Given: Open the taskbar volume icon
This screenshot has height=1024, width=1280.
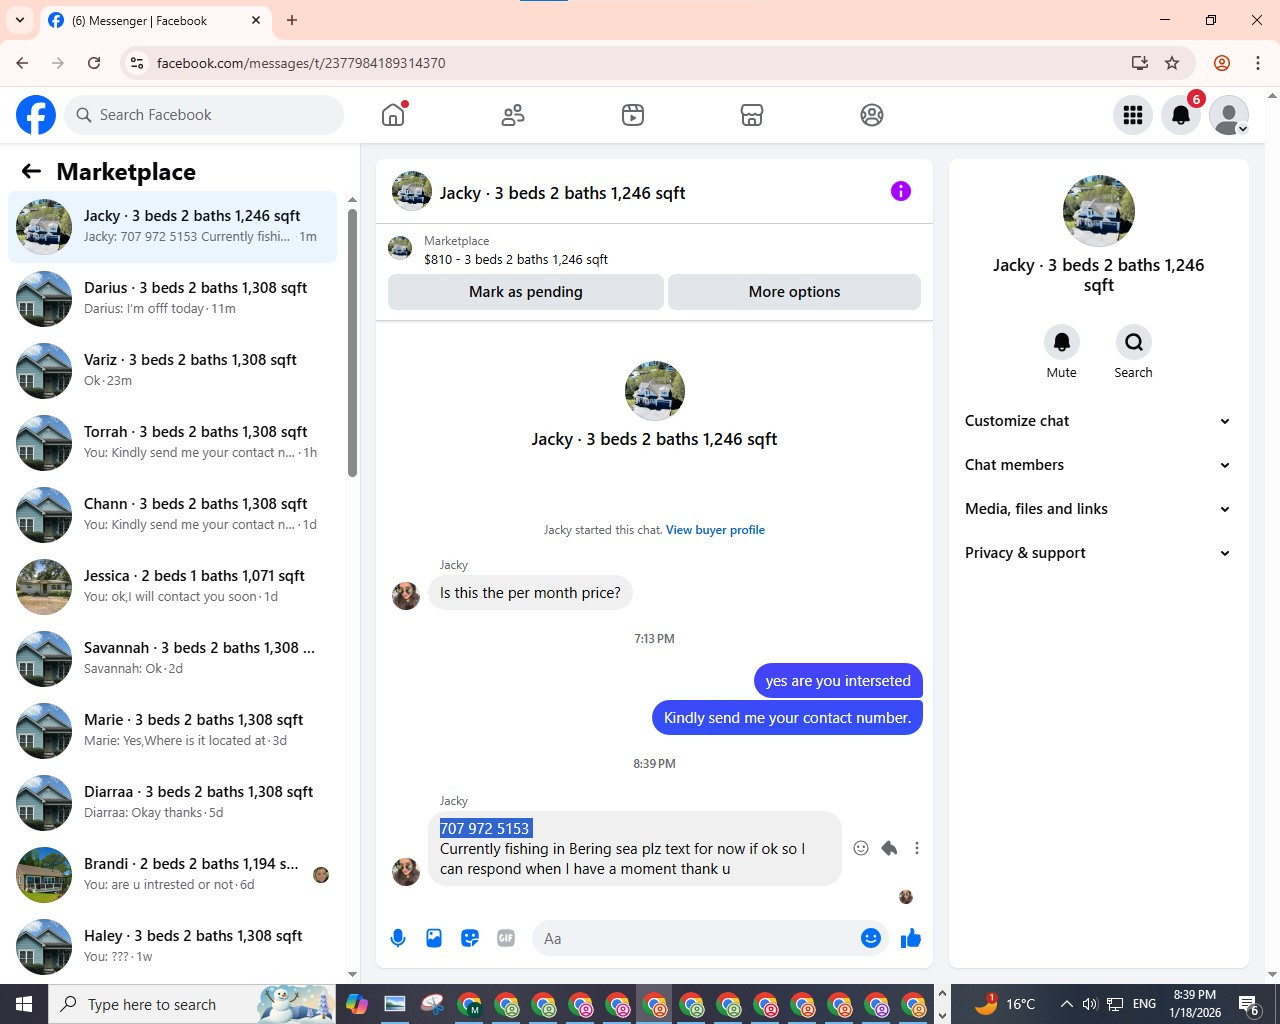Looking at the screenshot, I should pos(1090,1004).
